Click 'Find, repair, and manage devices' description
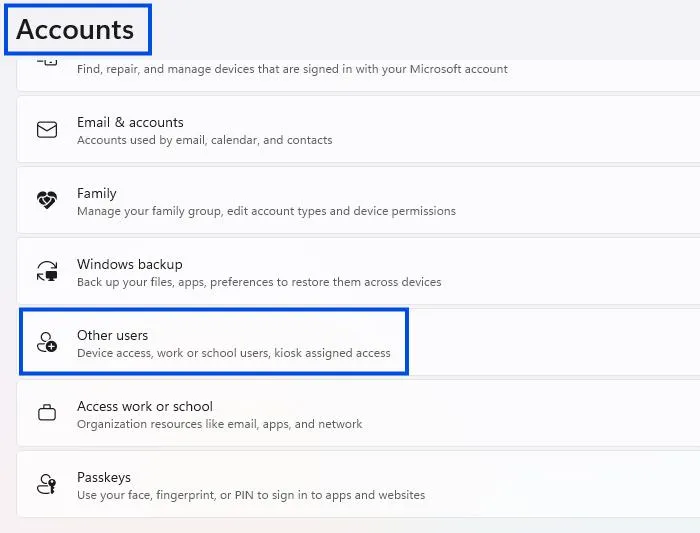 [x=292, y=69]
